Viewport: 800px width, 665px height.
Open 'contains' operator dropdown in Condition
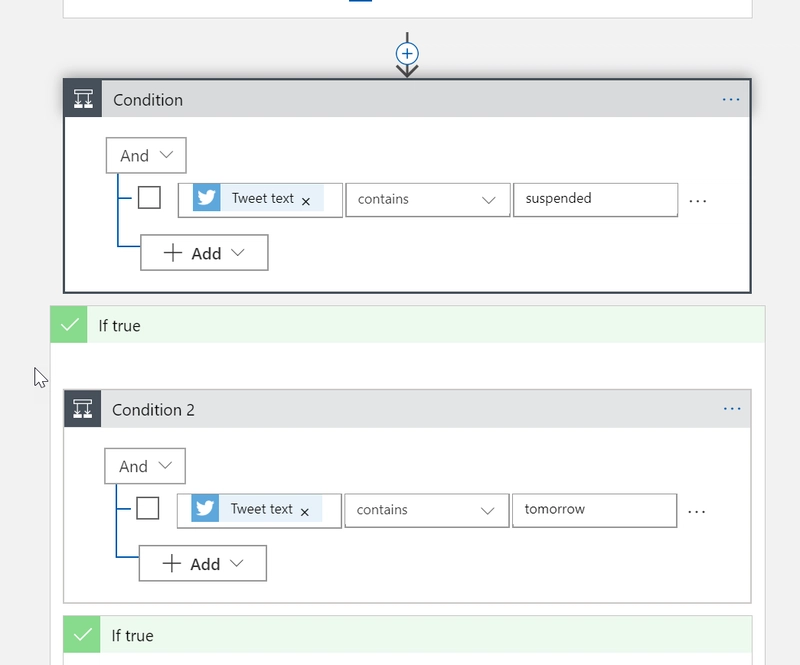(427, 199)
